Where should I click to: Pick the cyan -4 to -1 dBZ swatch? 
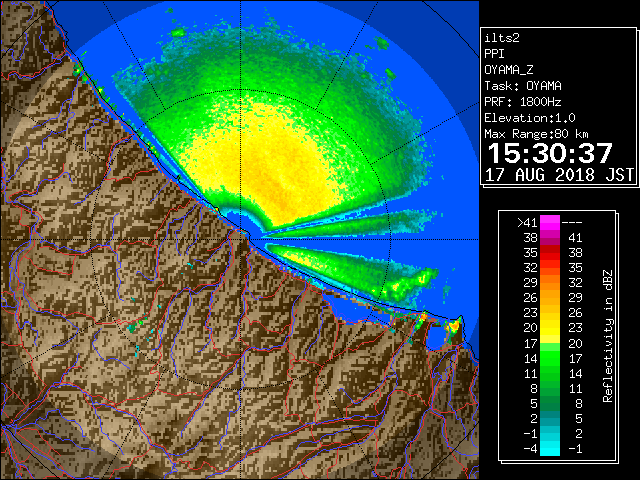coord(550,448)
